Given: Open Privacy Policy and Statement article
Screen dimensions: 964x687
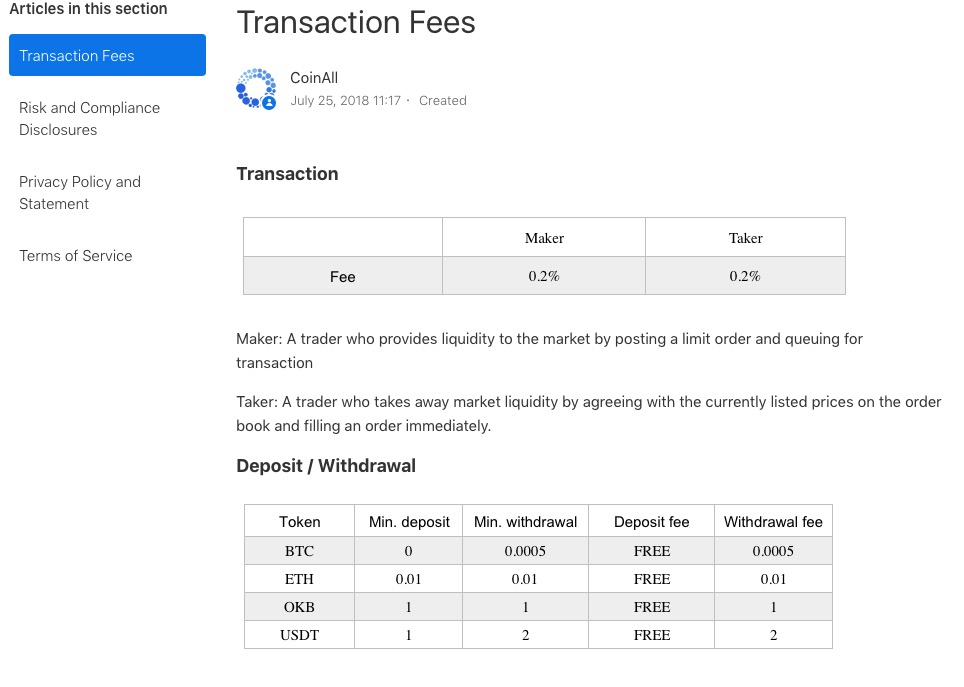Looking at the screenshot, I should click(x=80, y=193).
